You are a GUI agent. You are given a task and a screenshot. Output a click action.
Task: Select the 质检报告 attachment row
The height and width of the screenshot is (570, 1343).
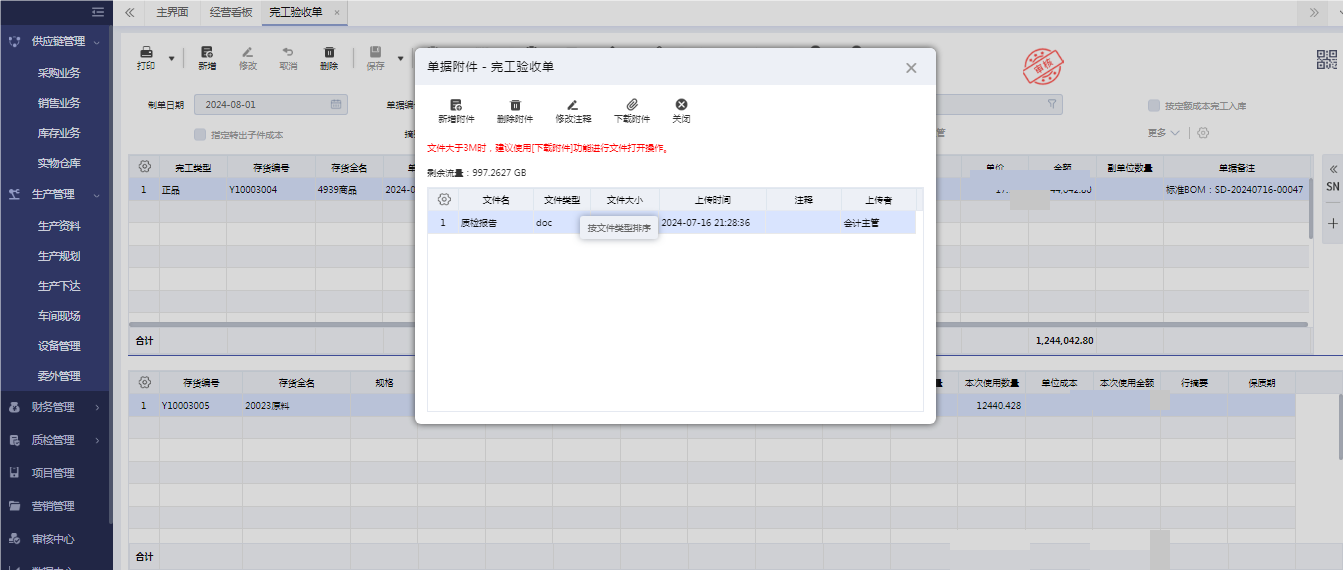coord(478,223)
